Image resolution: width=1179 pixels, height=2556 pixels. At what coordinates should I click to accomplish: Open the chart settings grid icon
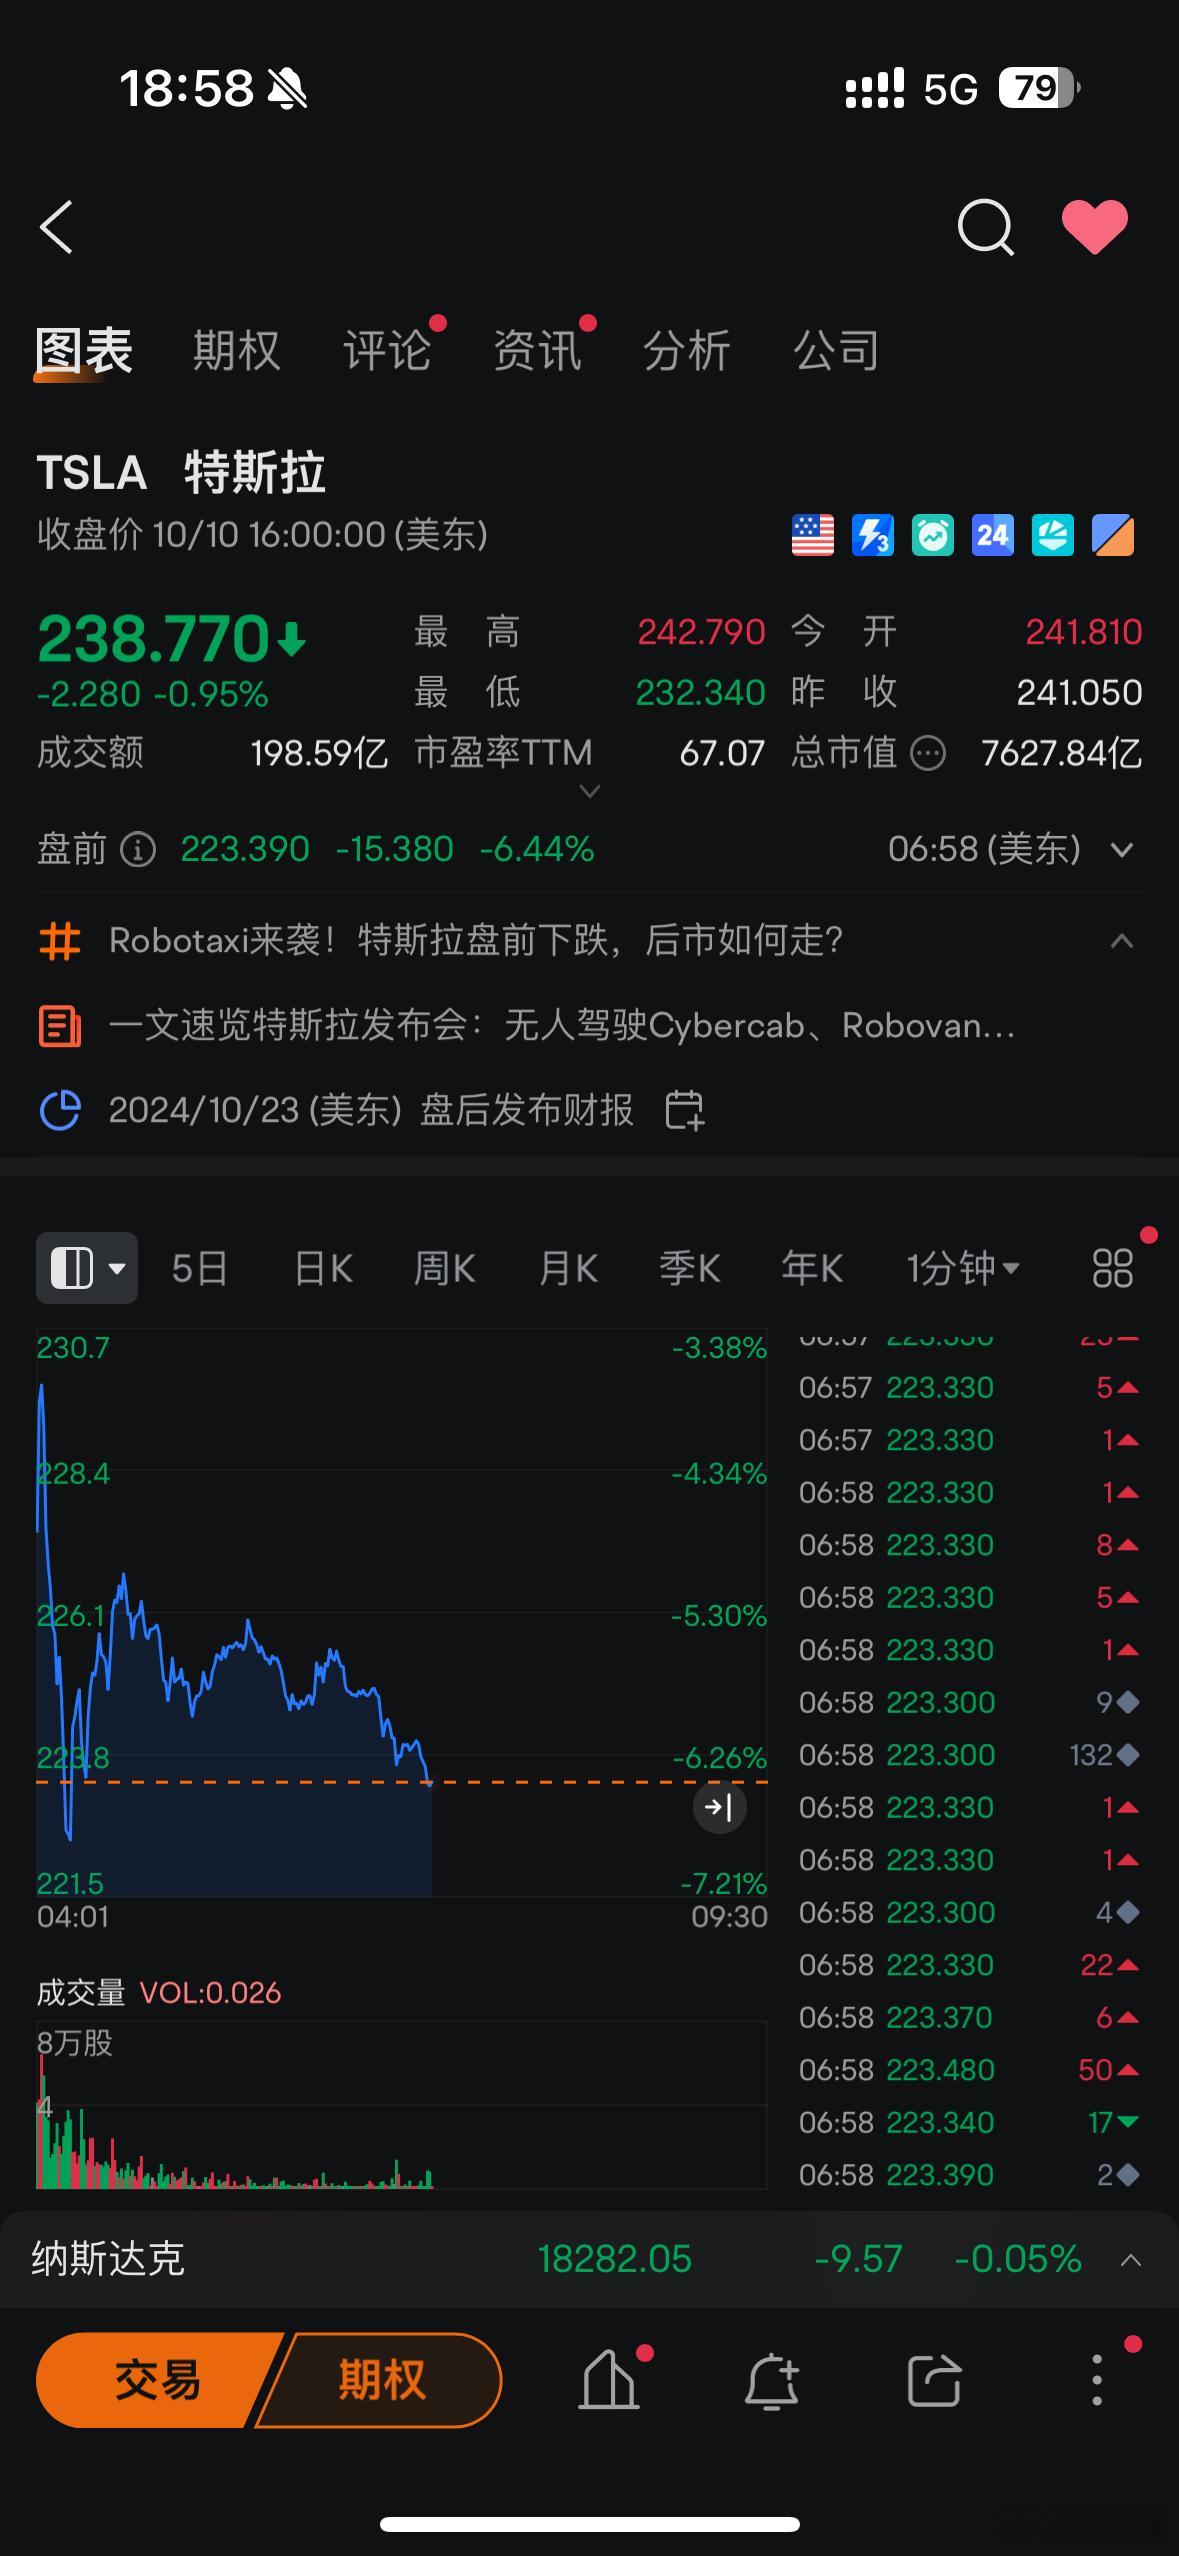pos(1113,1268)
